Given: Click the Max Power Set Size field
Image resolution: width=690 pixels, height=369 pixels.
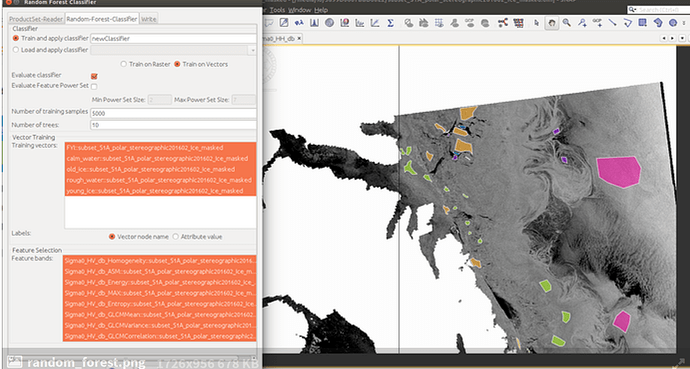Looking at the screenshot, I should 243,100.
